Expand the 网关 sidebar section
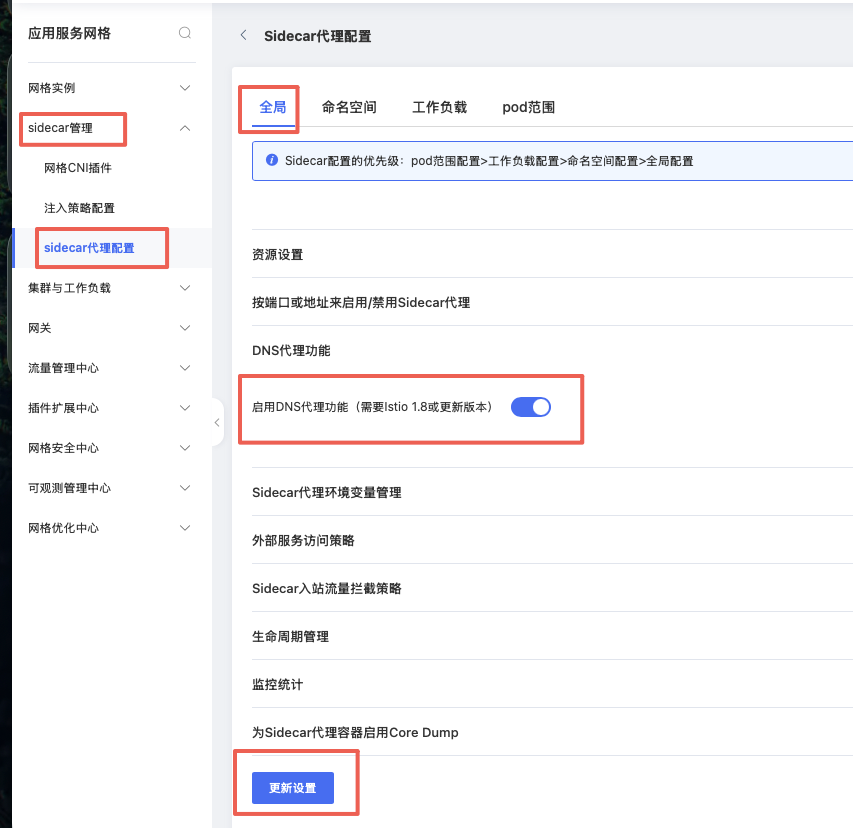Screen dimensions: 853x828 click(110, 328)
